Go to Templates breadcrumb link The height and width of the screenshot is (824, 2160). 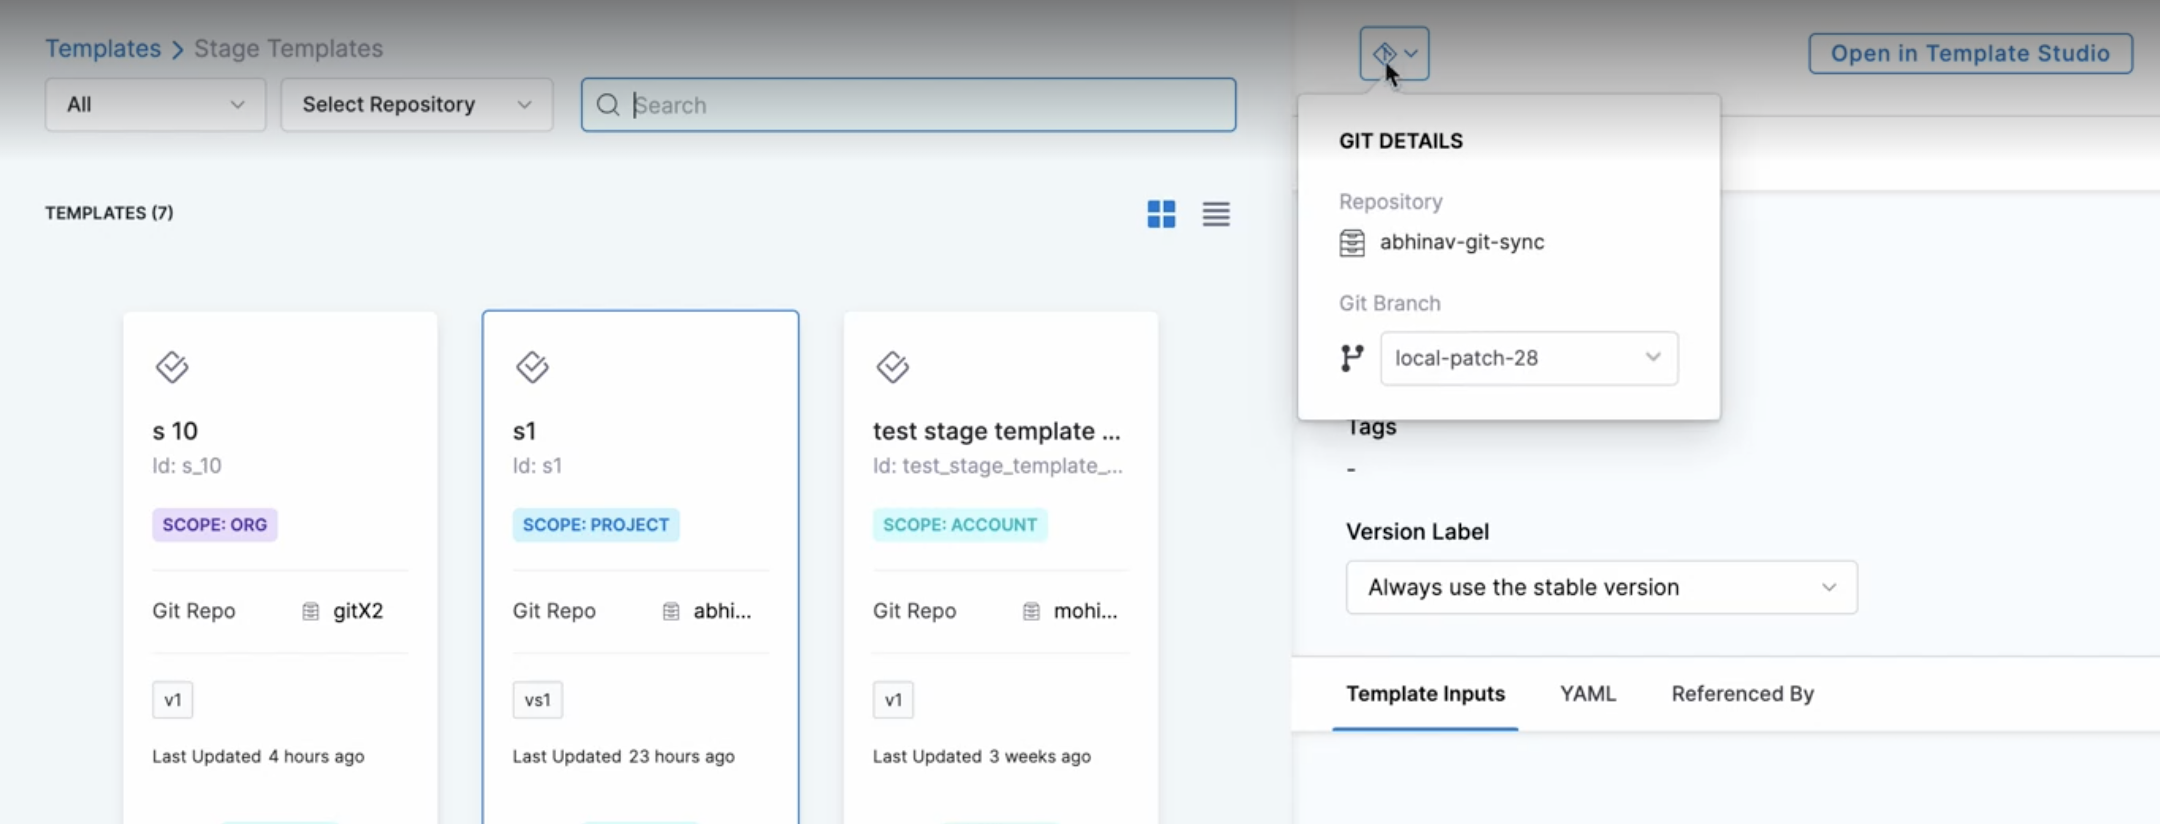coord(103,49)
